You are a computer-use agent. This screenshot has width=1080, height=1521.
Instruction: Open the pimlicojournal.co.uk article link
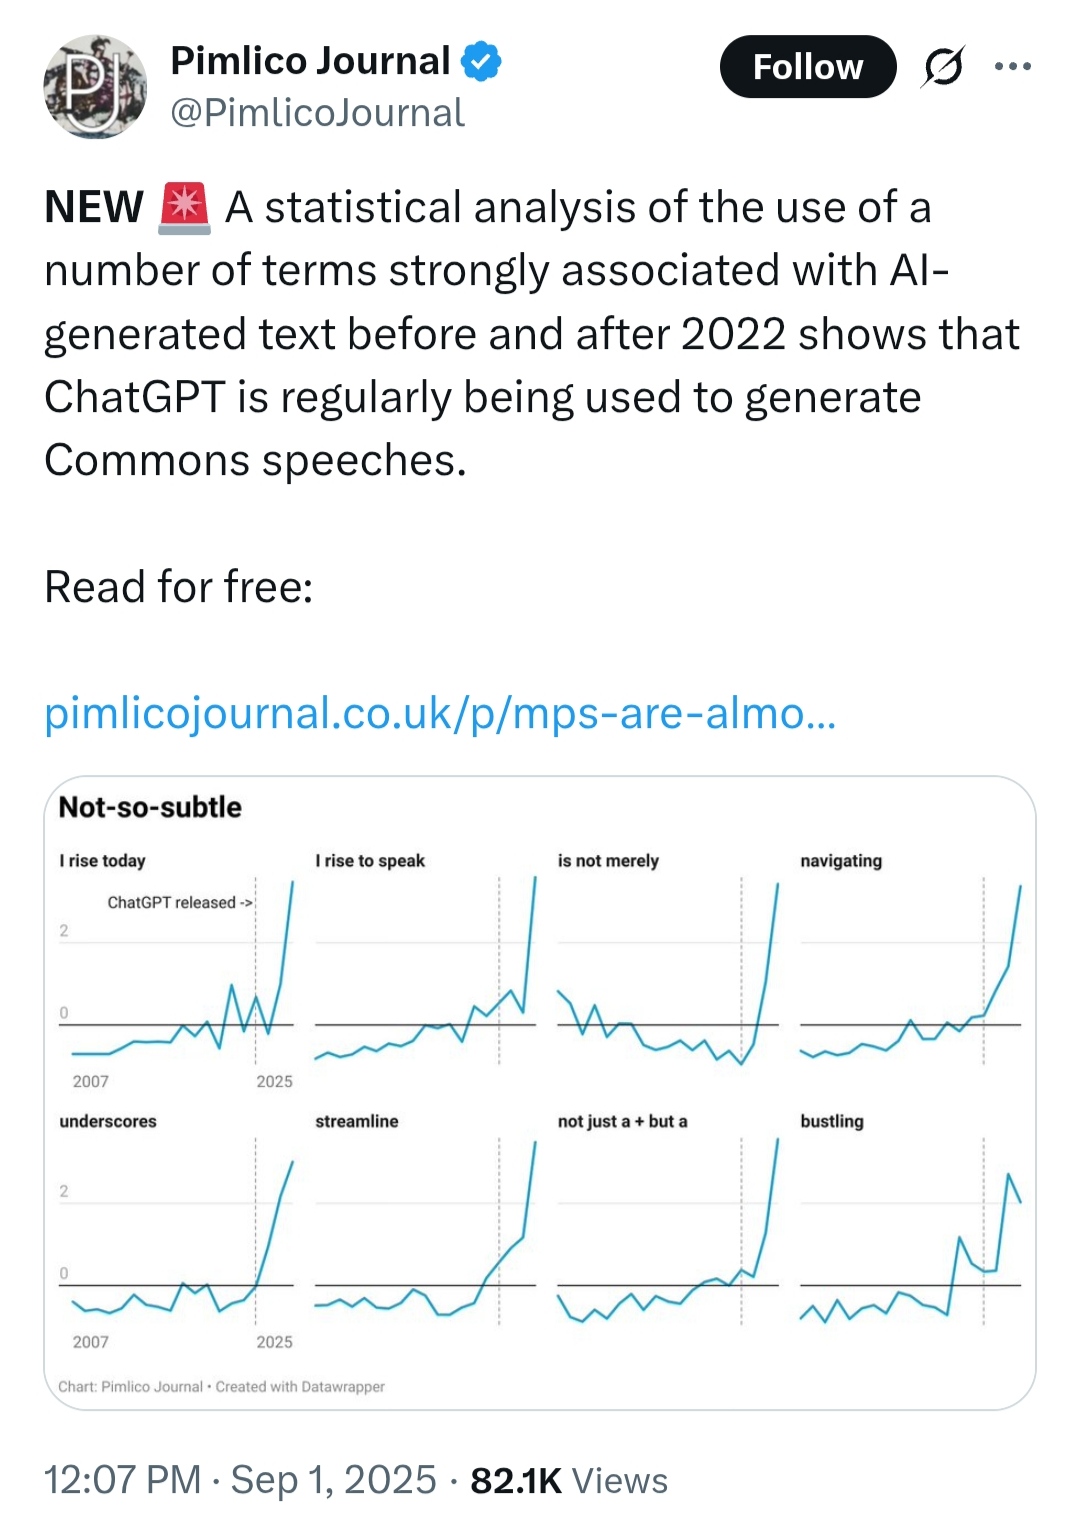[440, 713]
